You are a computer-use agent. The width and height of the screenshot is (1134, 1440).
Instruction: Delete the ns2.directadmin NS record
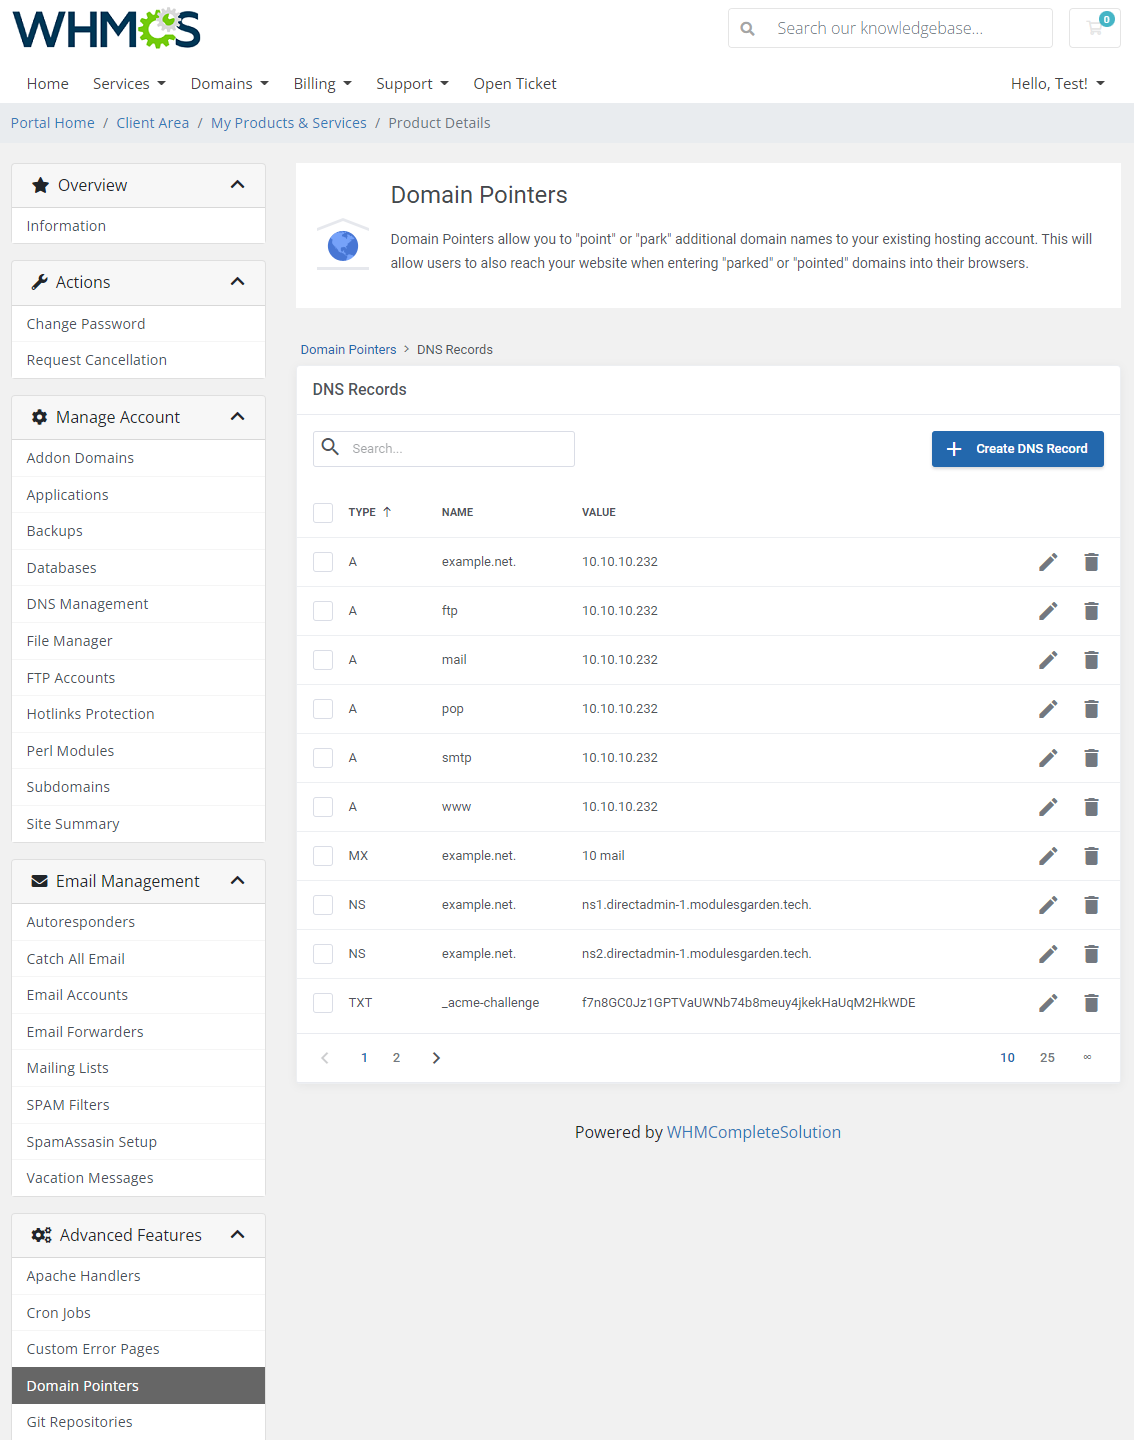(x=1091, y=954)
